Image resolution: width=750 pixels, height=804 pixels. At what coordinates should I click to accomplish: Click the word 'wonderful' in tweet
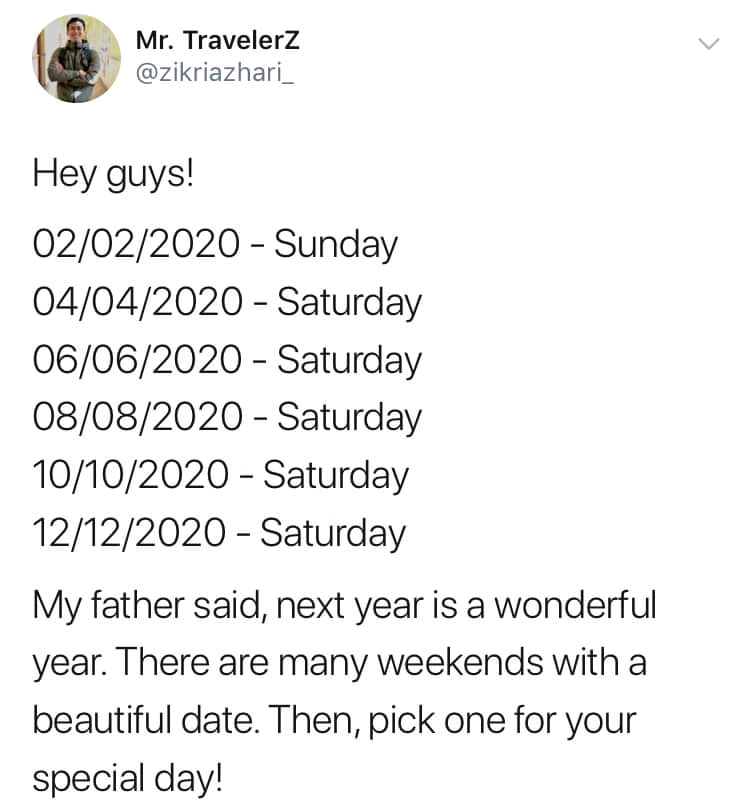[575, 605]
